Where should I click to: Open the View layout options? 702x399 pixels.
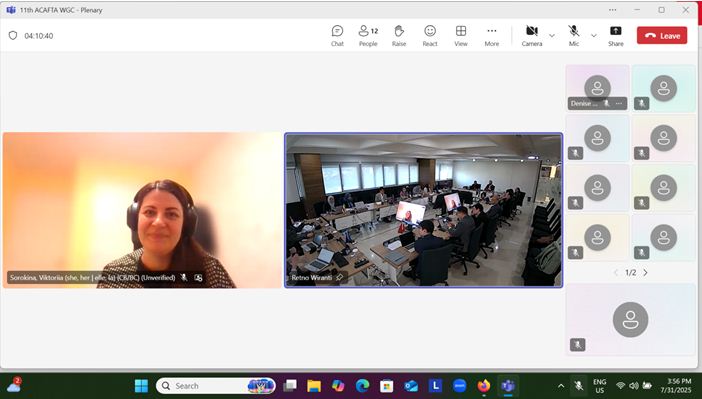[461, 36]
